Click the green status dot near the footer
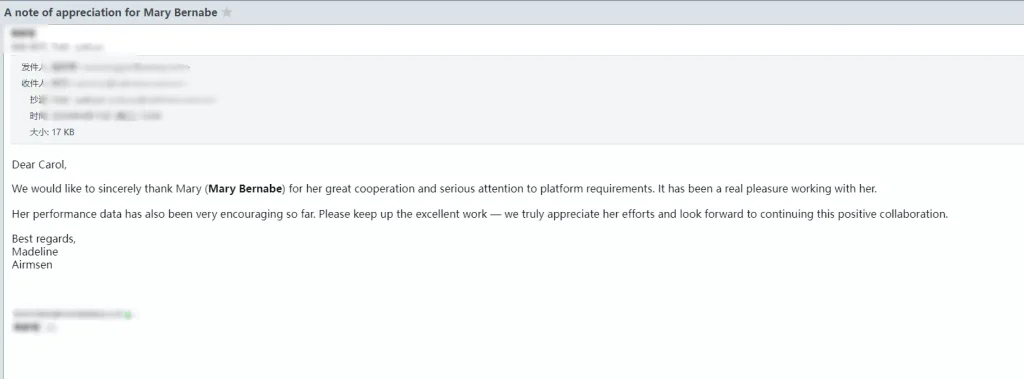Viewport: 1024px width, 379px height. tap(129, 316)
